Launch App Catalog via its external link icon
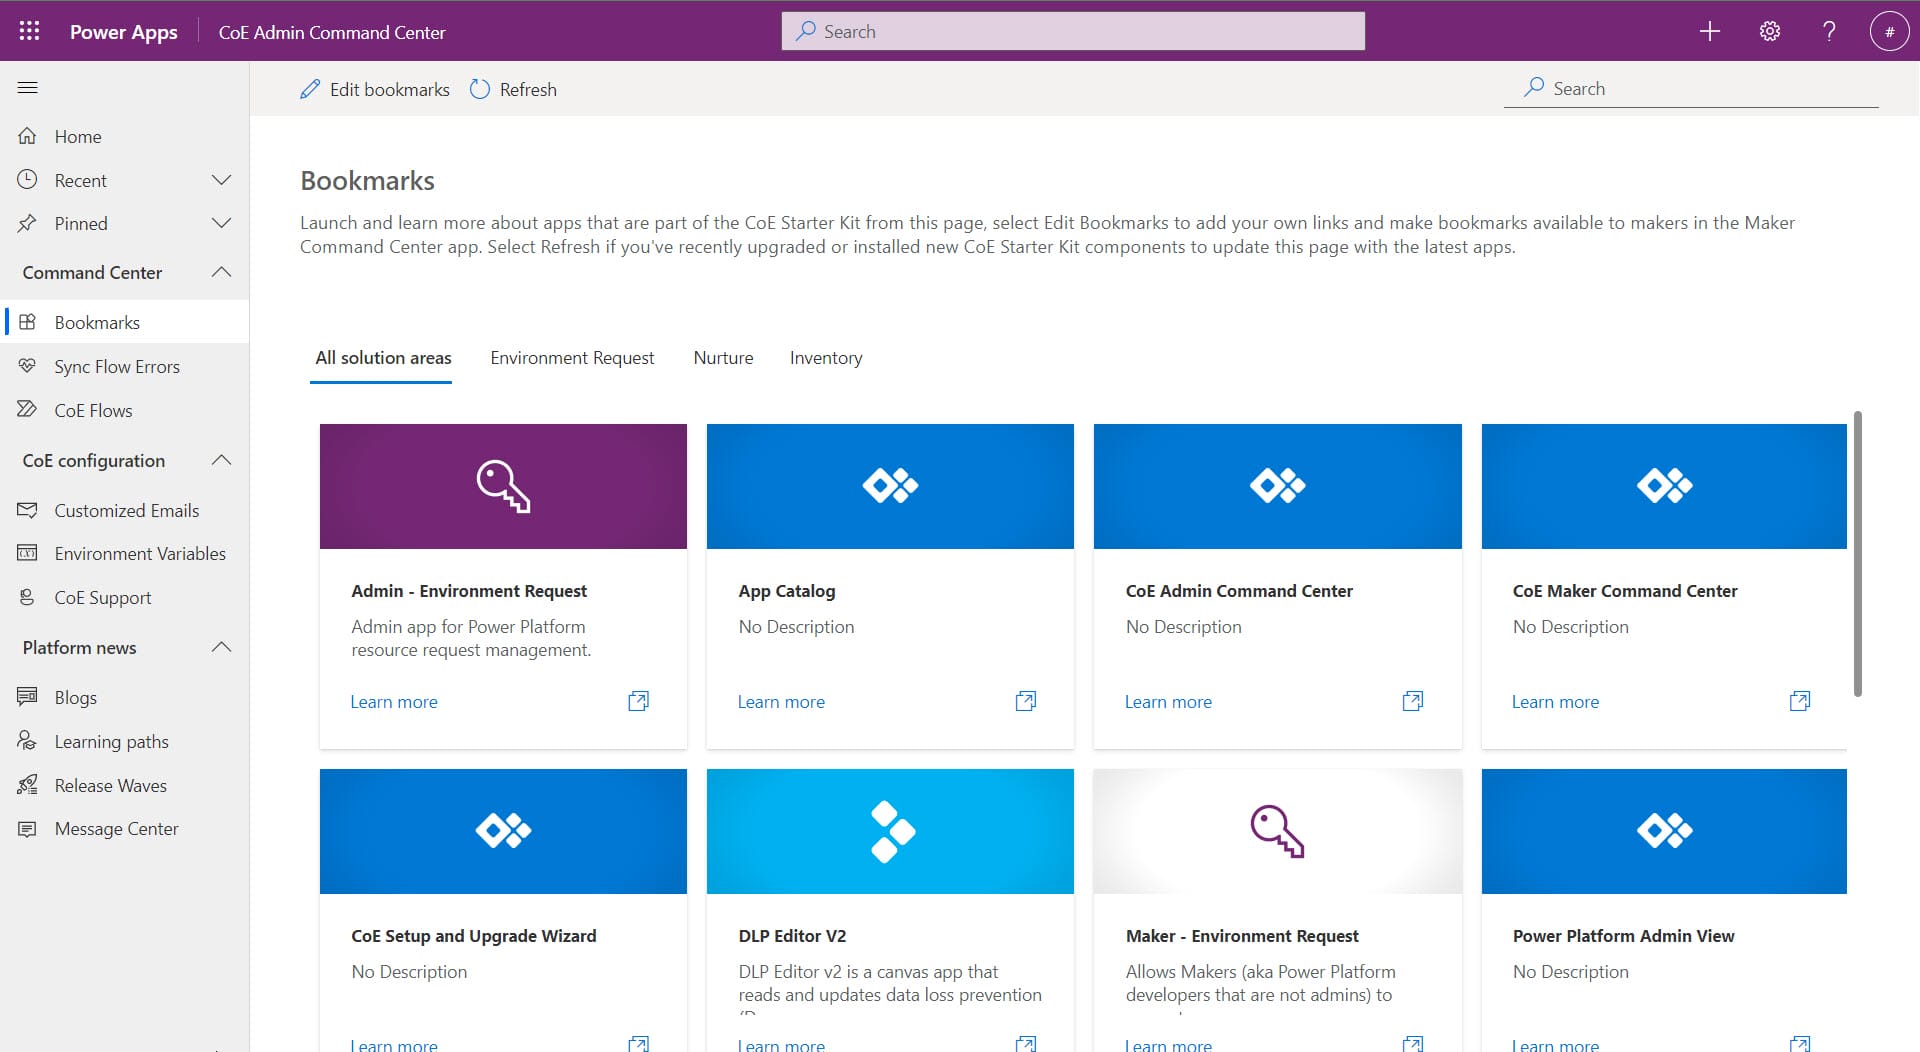Screen dimensions: 1920x1052 click(1025, 701)
